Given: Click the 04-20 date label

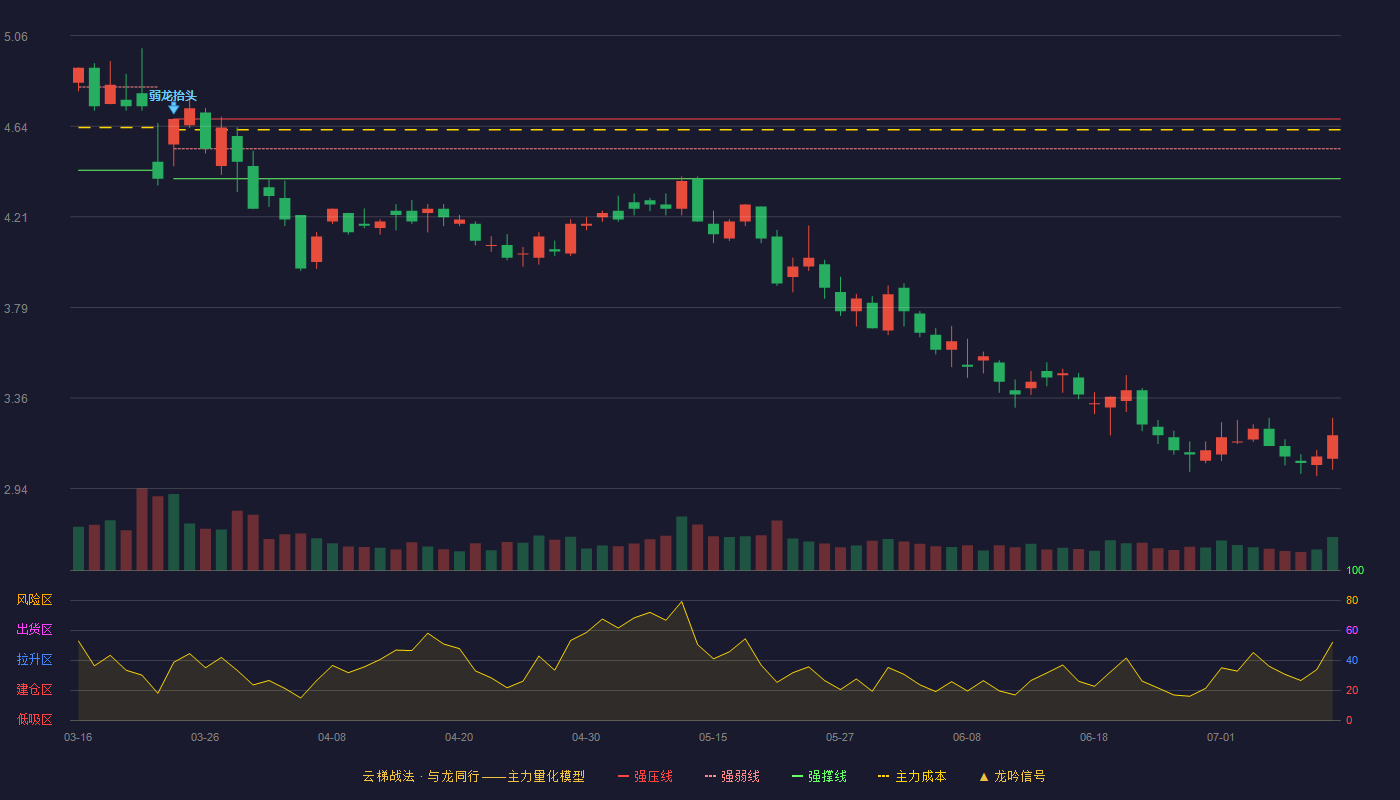Looking at the screenshot, I should 459,737.
